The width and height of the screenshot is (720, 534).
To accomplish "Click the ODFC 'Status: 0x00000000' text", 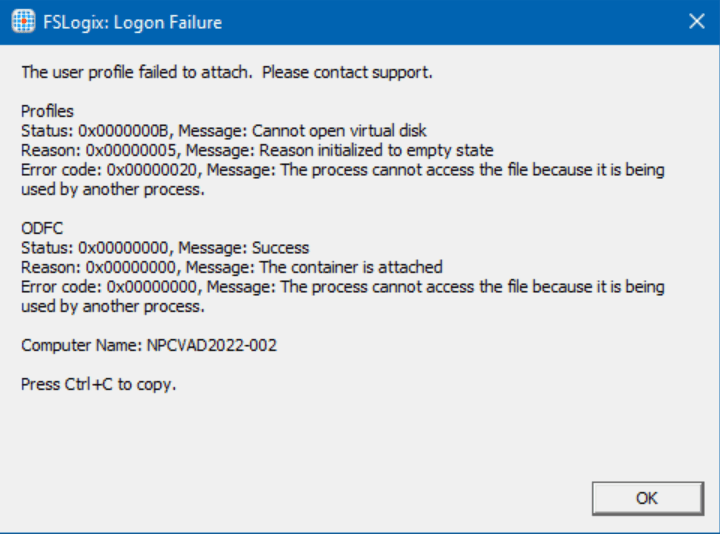I will pos(86,247).
